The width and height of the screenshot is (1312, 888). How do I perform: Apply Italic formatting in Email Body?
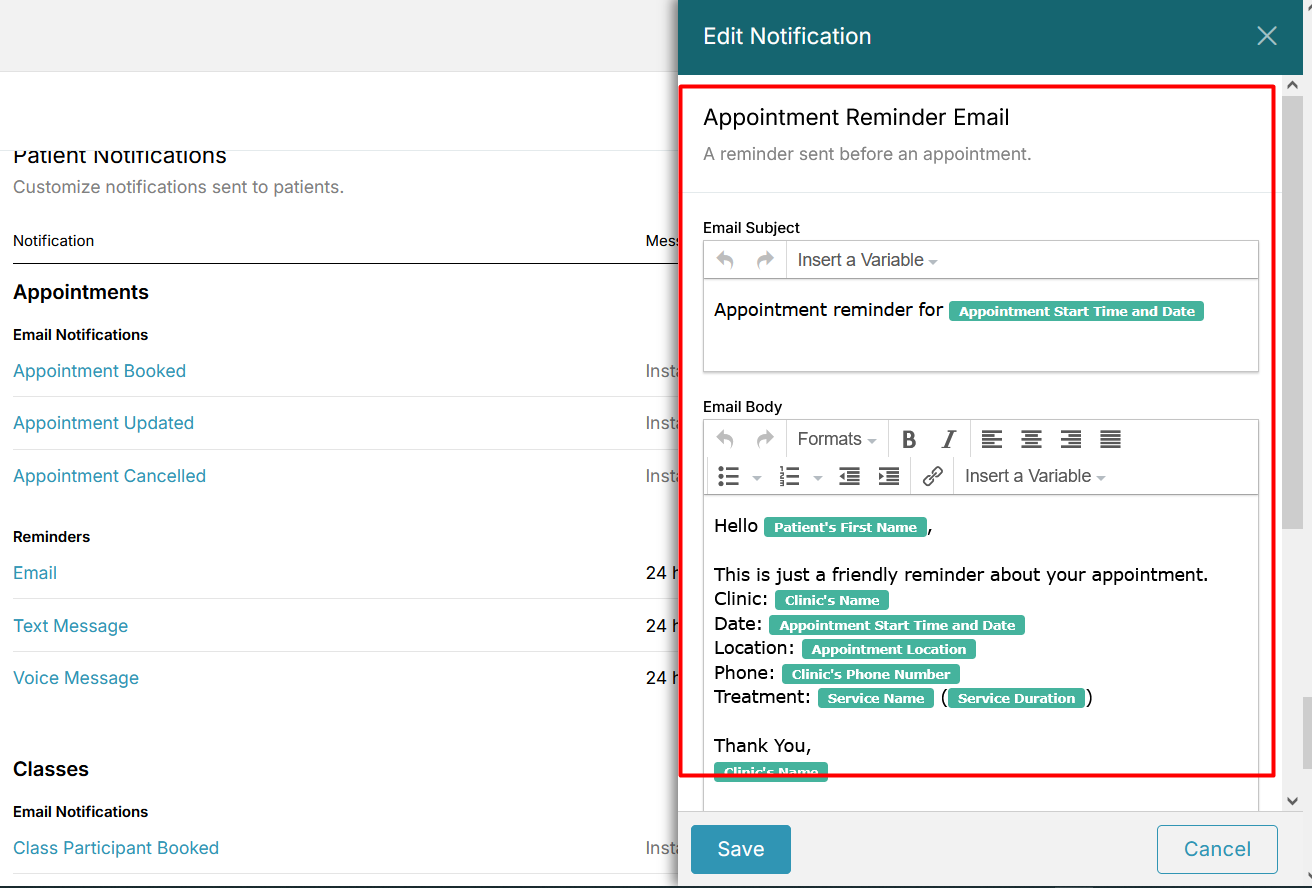click(947, 439)
